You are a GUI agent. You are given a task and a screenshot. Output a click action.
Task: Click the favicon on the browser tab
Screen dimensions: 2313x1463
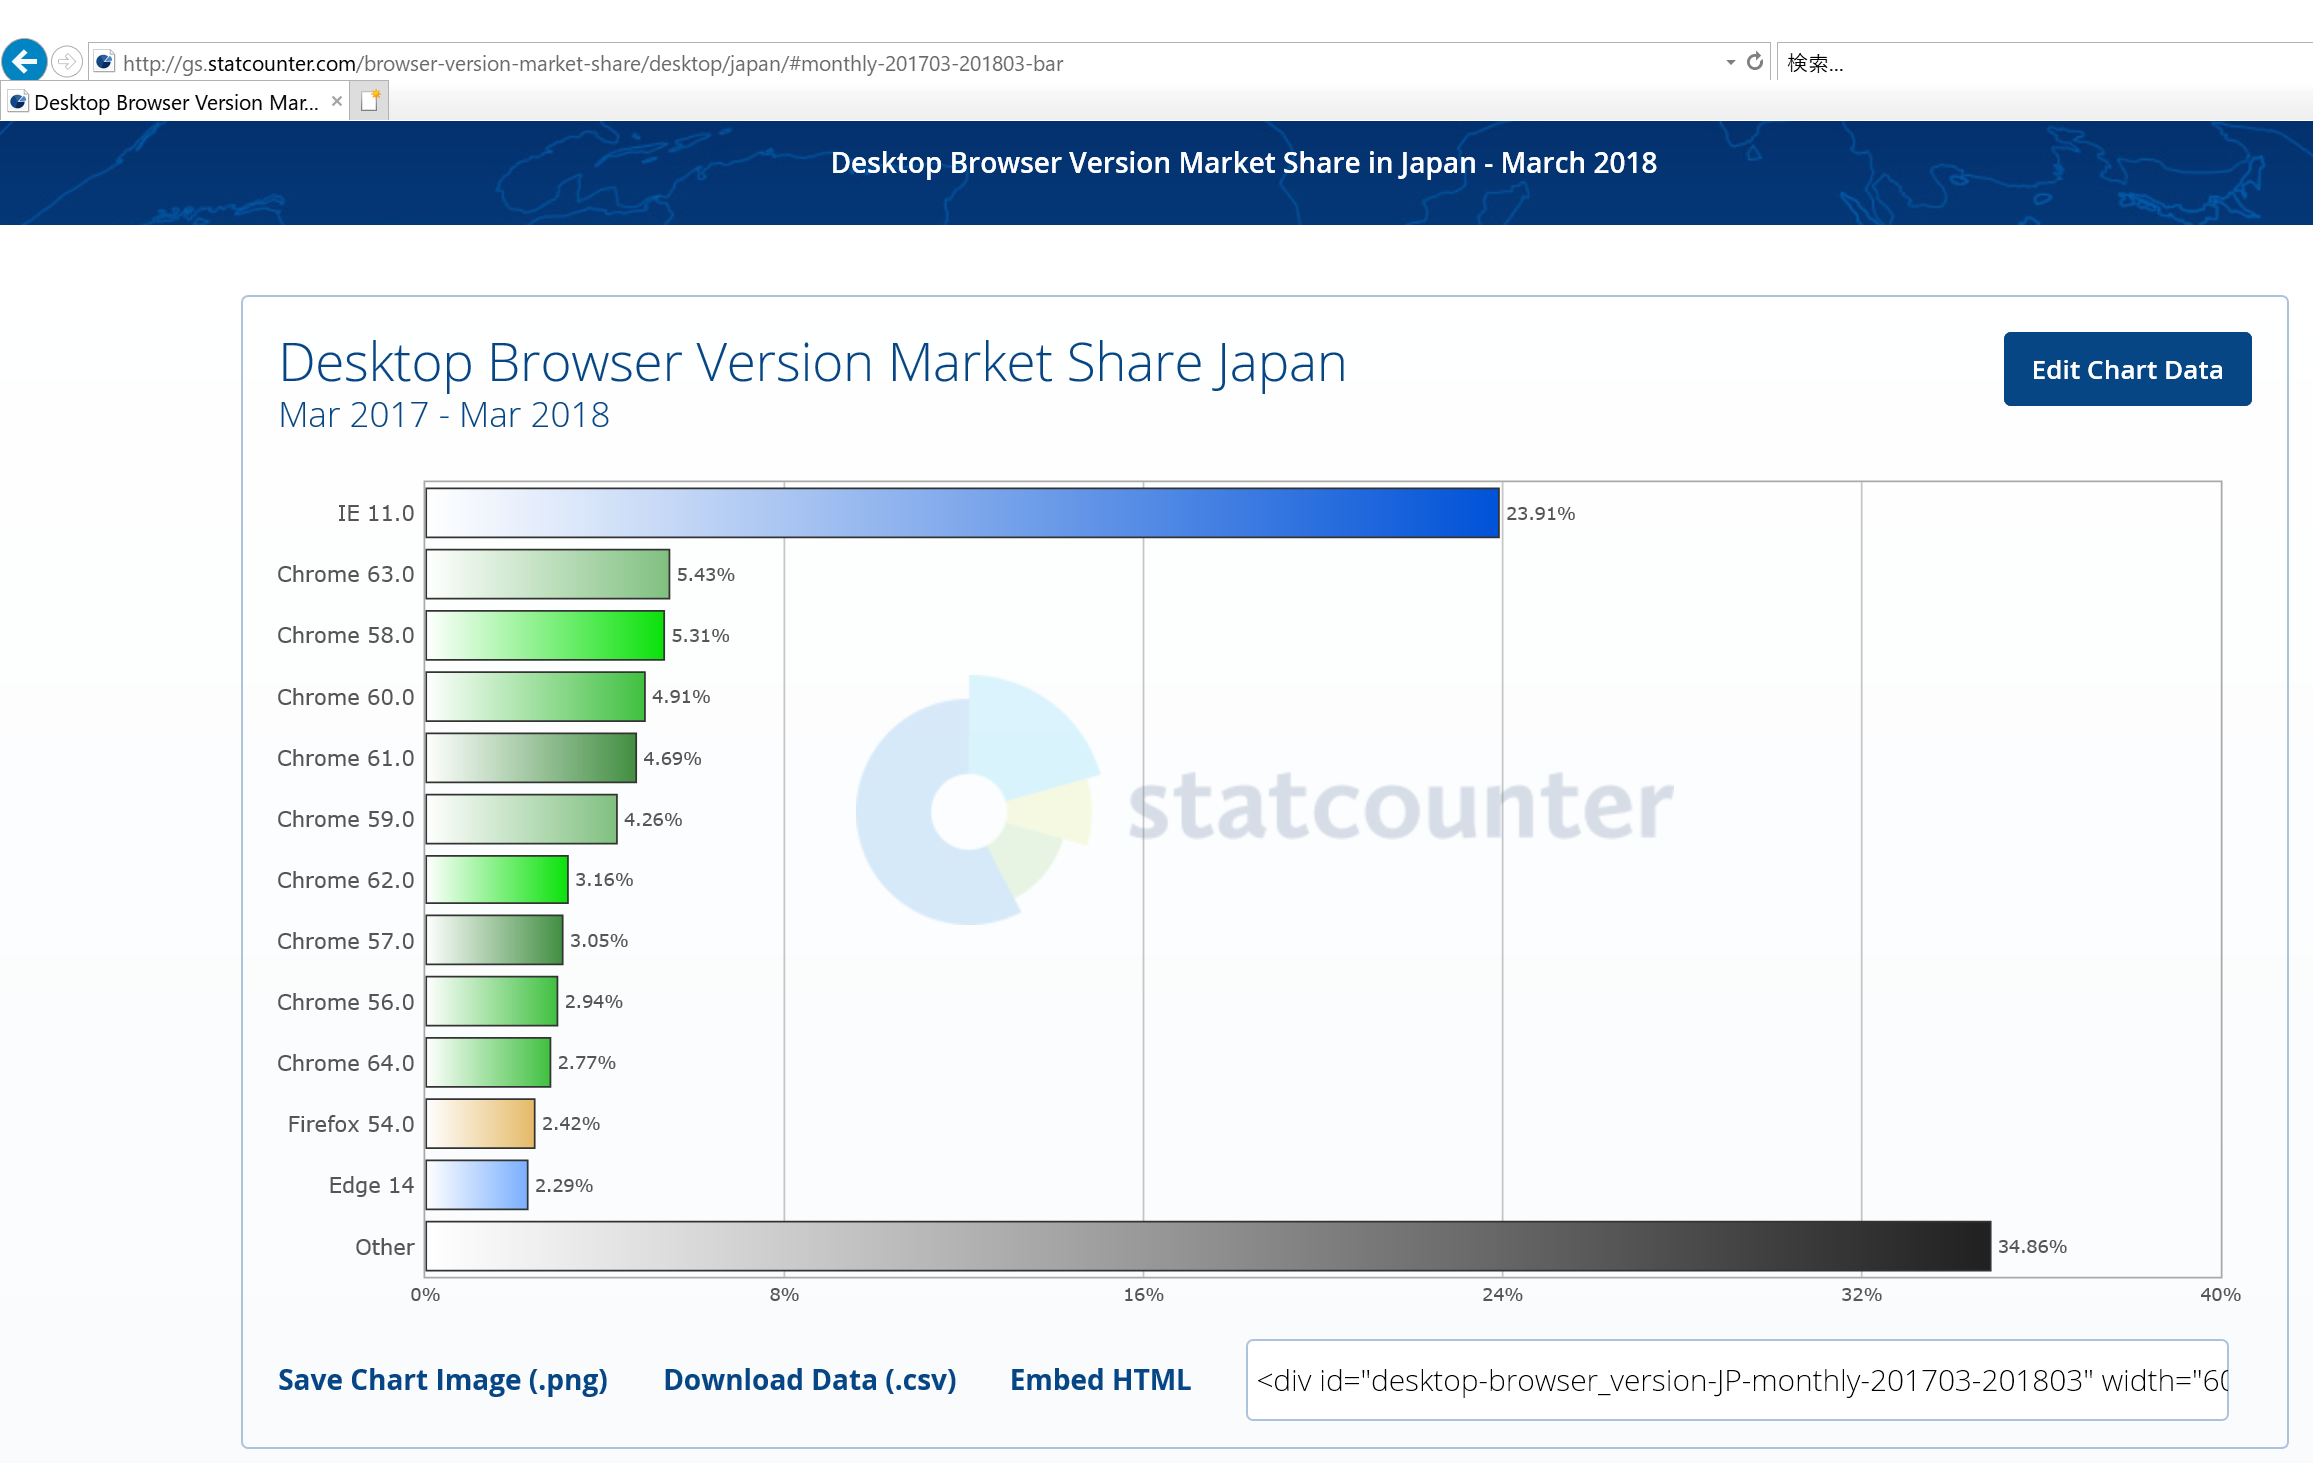click(x=19, y=100)
